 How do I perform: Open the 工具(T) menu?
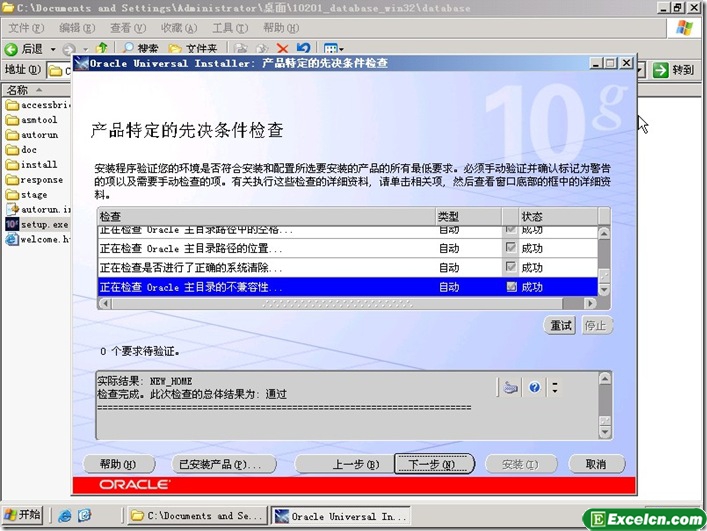point(230,28)
